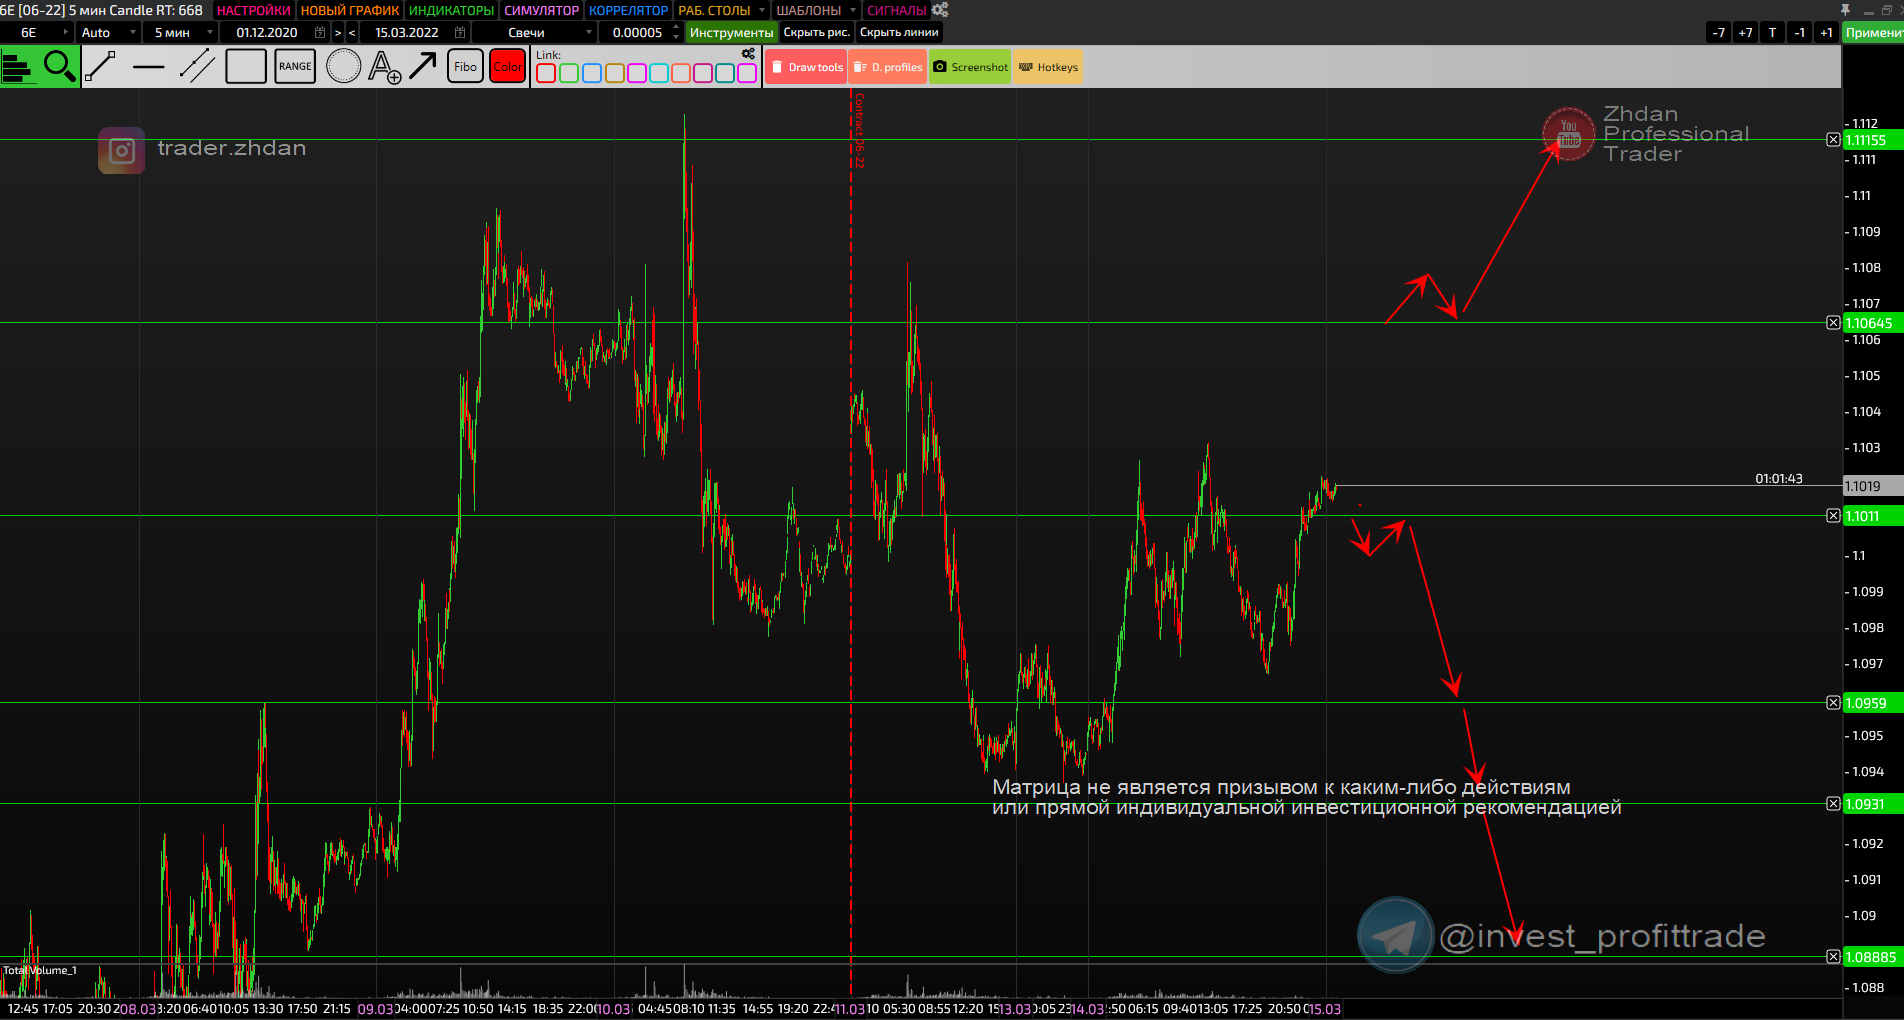The height and width of the screenshot is (1020, 1904).
Task: Pick the rectangle drawing tool
Action: [246, 67]
